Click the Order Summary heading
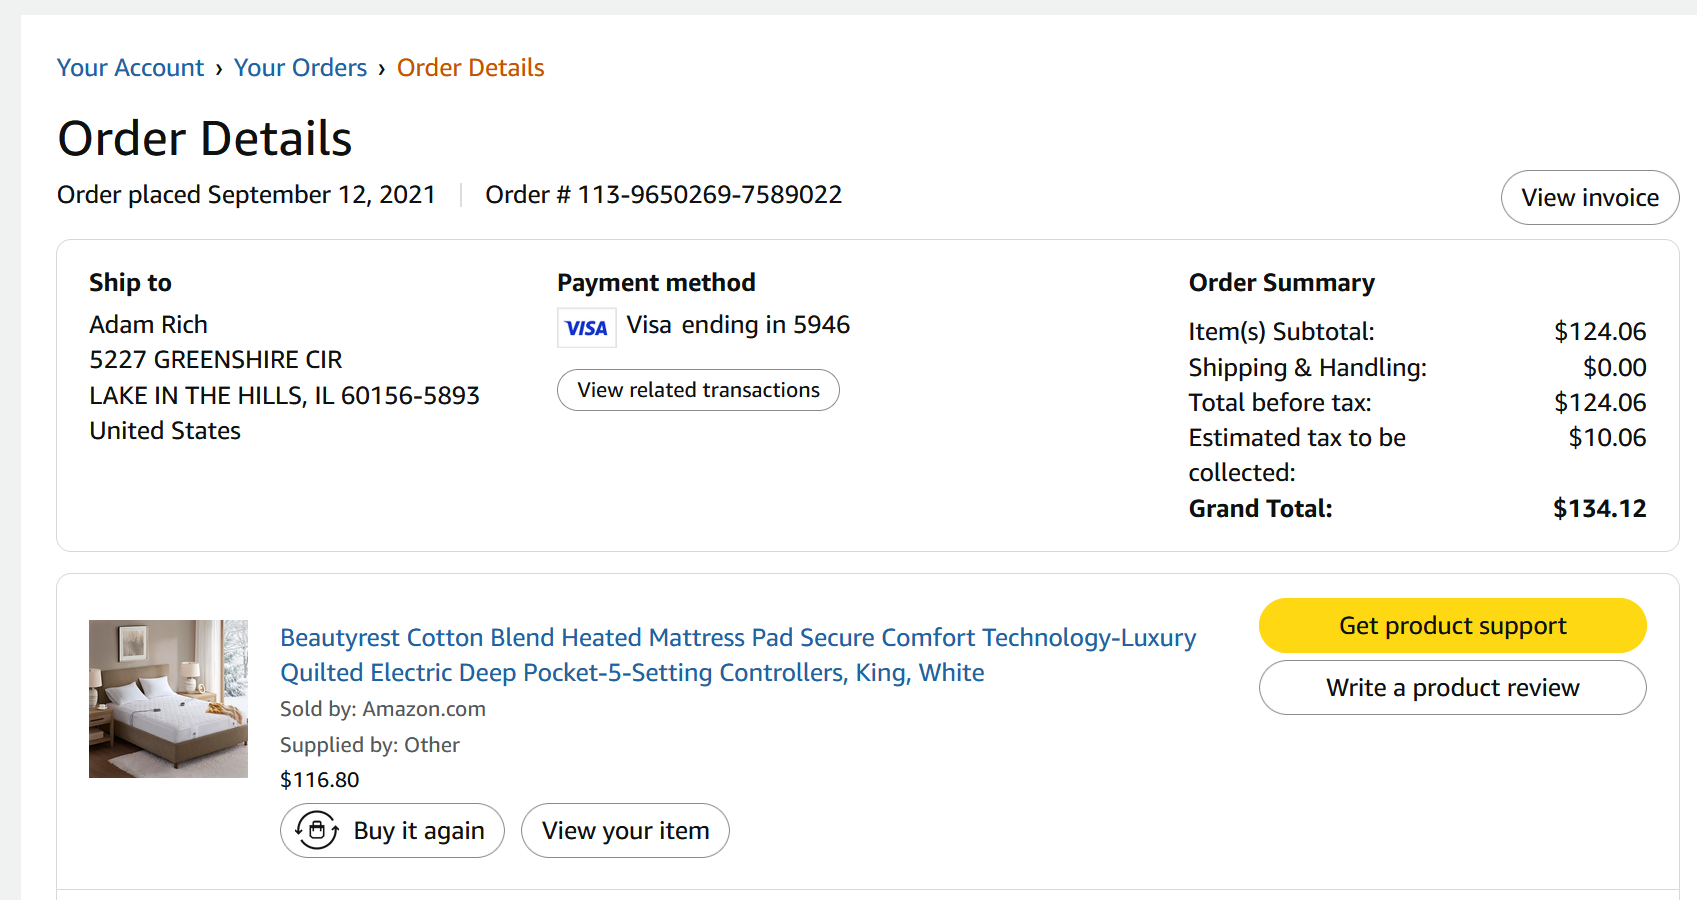The image size is (1697, 900). pos(1281,283)
